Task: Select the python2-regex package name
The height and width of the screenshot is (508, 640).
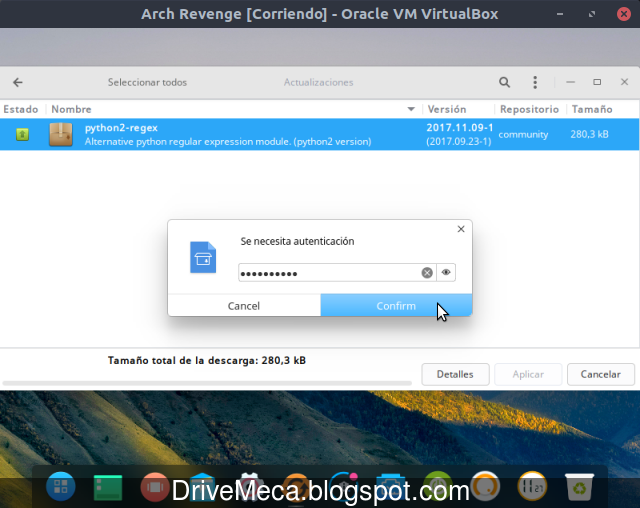Action: [121, 128]
